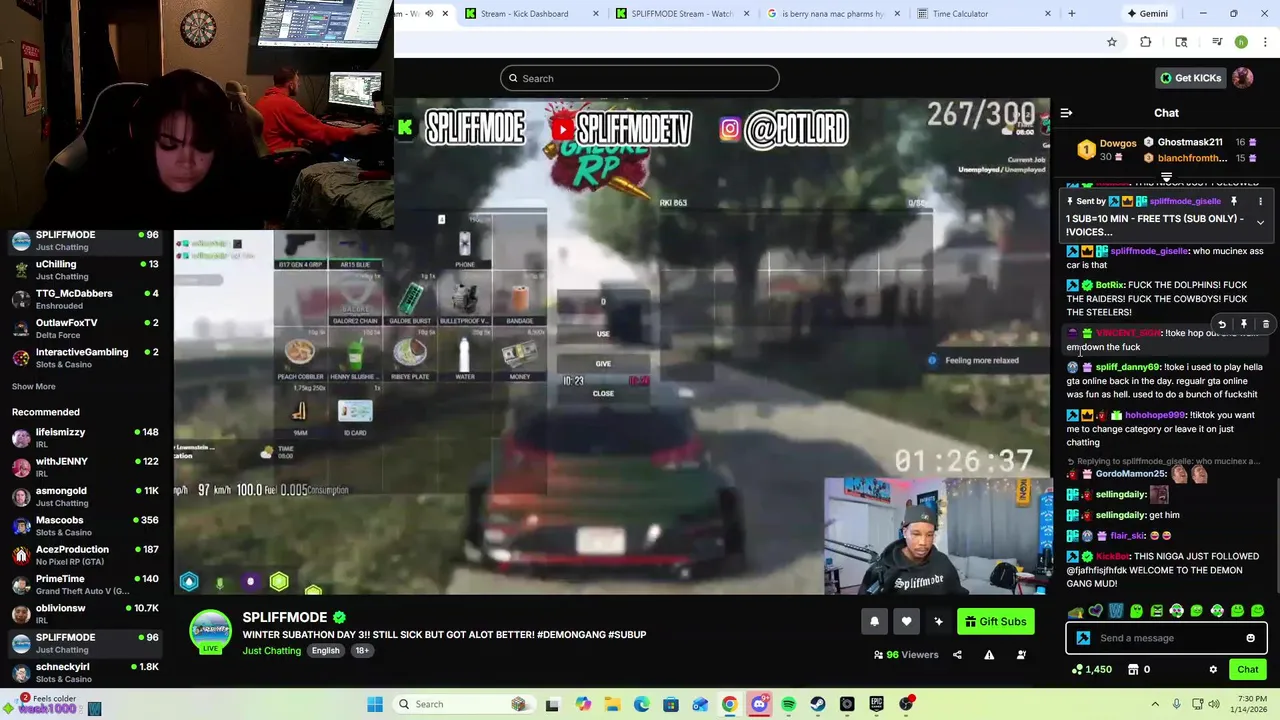This screenshot has height=720, width=1280.
Task: Expand the gift leaderboard handle
Action: tap(1166, 177)
